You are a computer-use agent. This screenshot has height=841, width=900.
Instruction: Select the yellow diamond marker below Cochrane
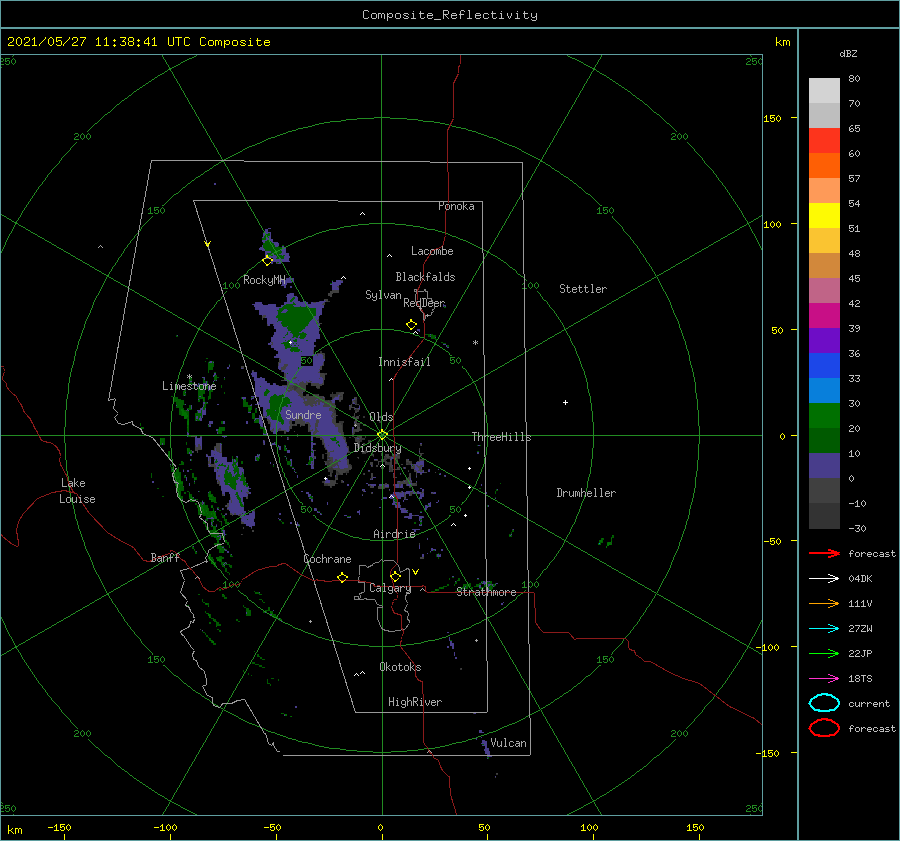pos(342,578)
